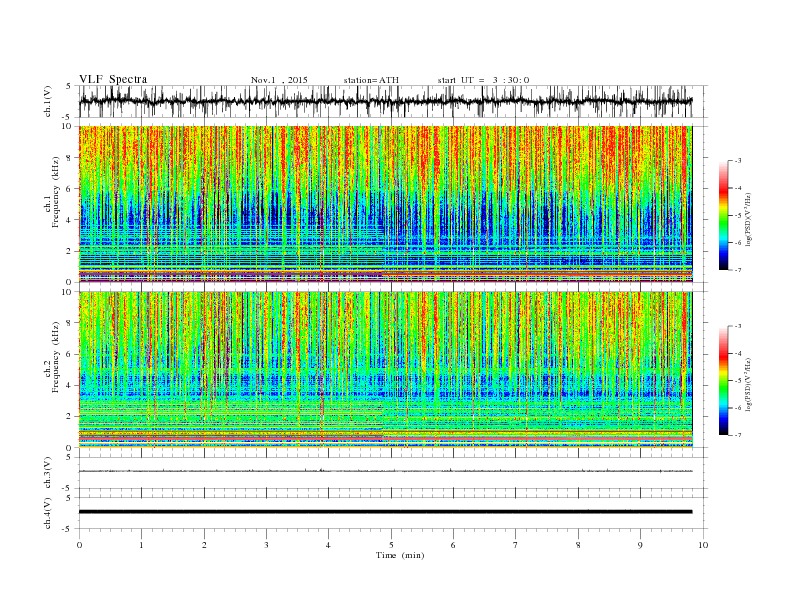The height and width of the screenshot is (612, 792).
Task: Click the ch.2 spectrogram panel
Action: (385, 370)
